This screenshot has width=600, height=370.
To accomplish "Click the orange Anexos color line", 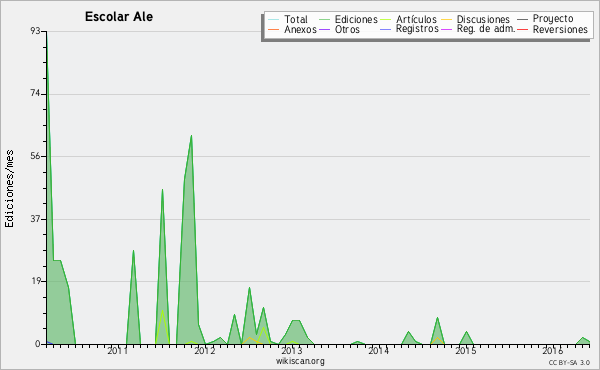I will pos(274,29).
